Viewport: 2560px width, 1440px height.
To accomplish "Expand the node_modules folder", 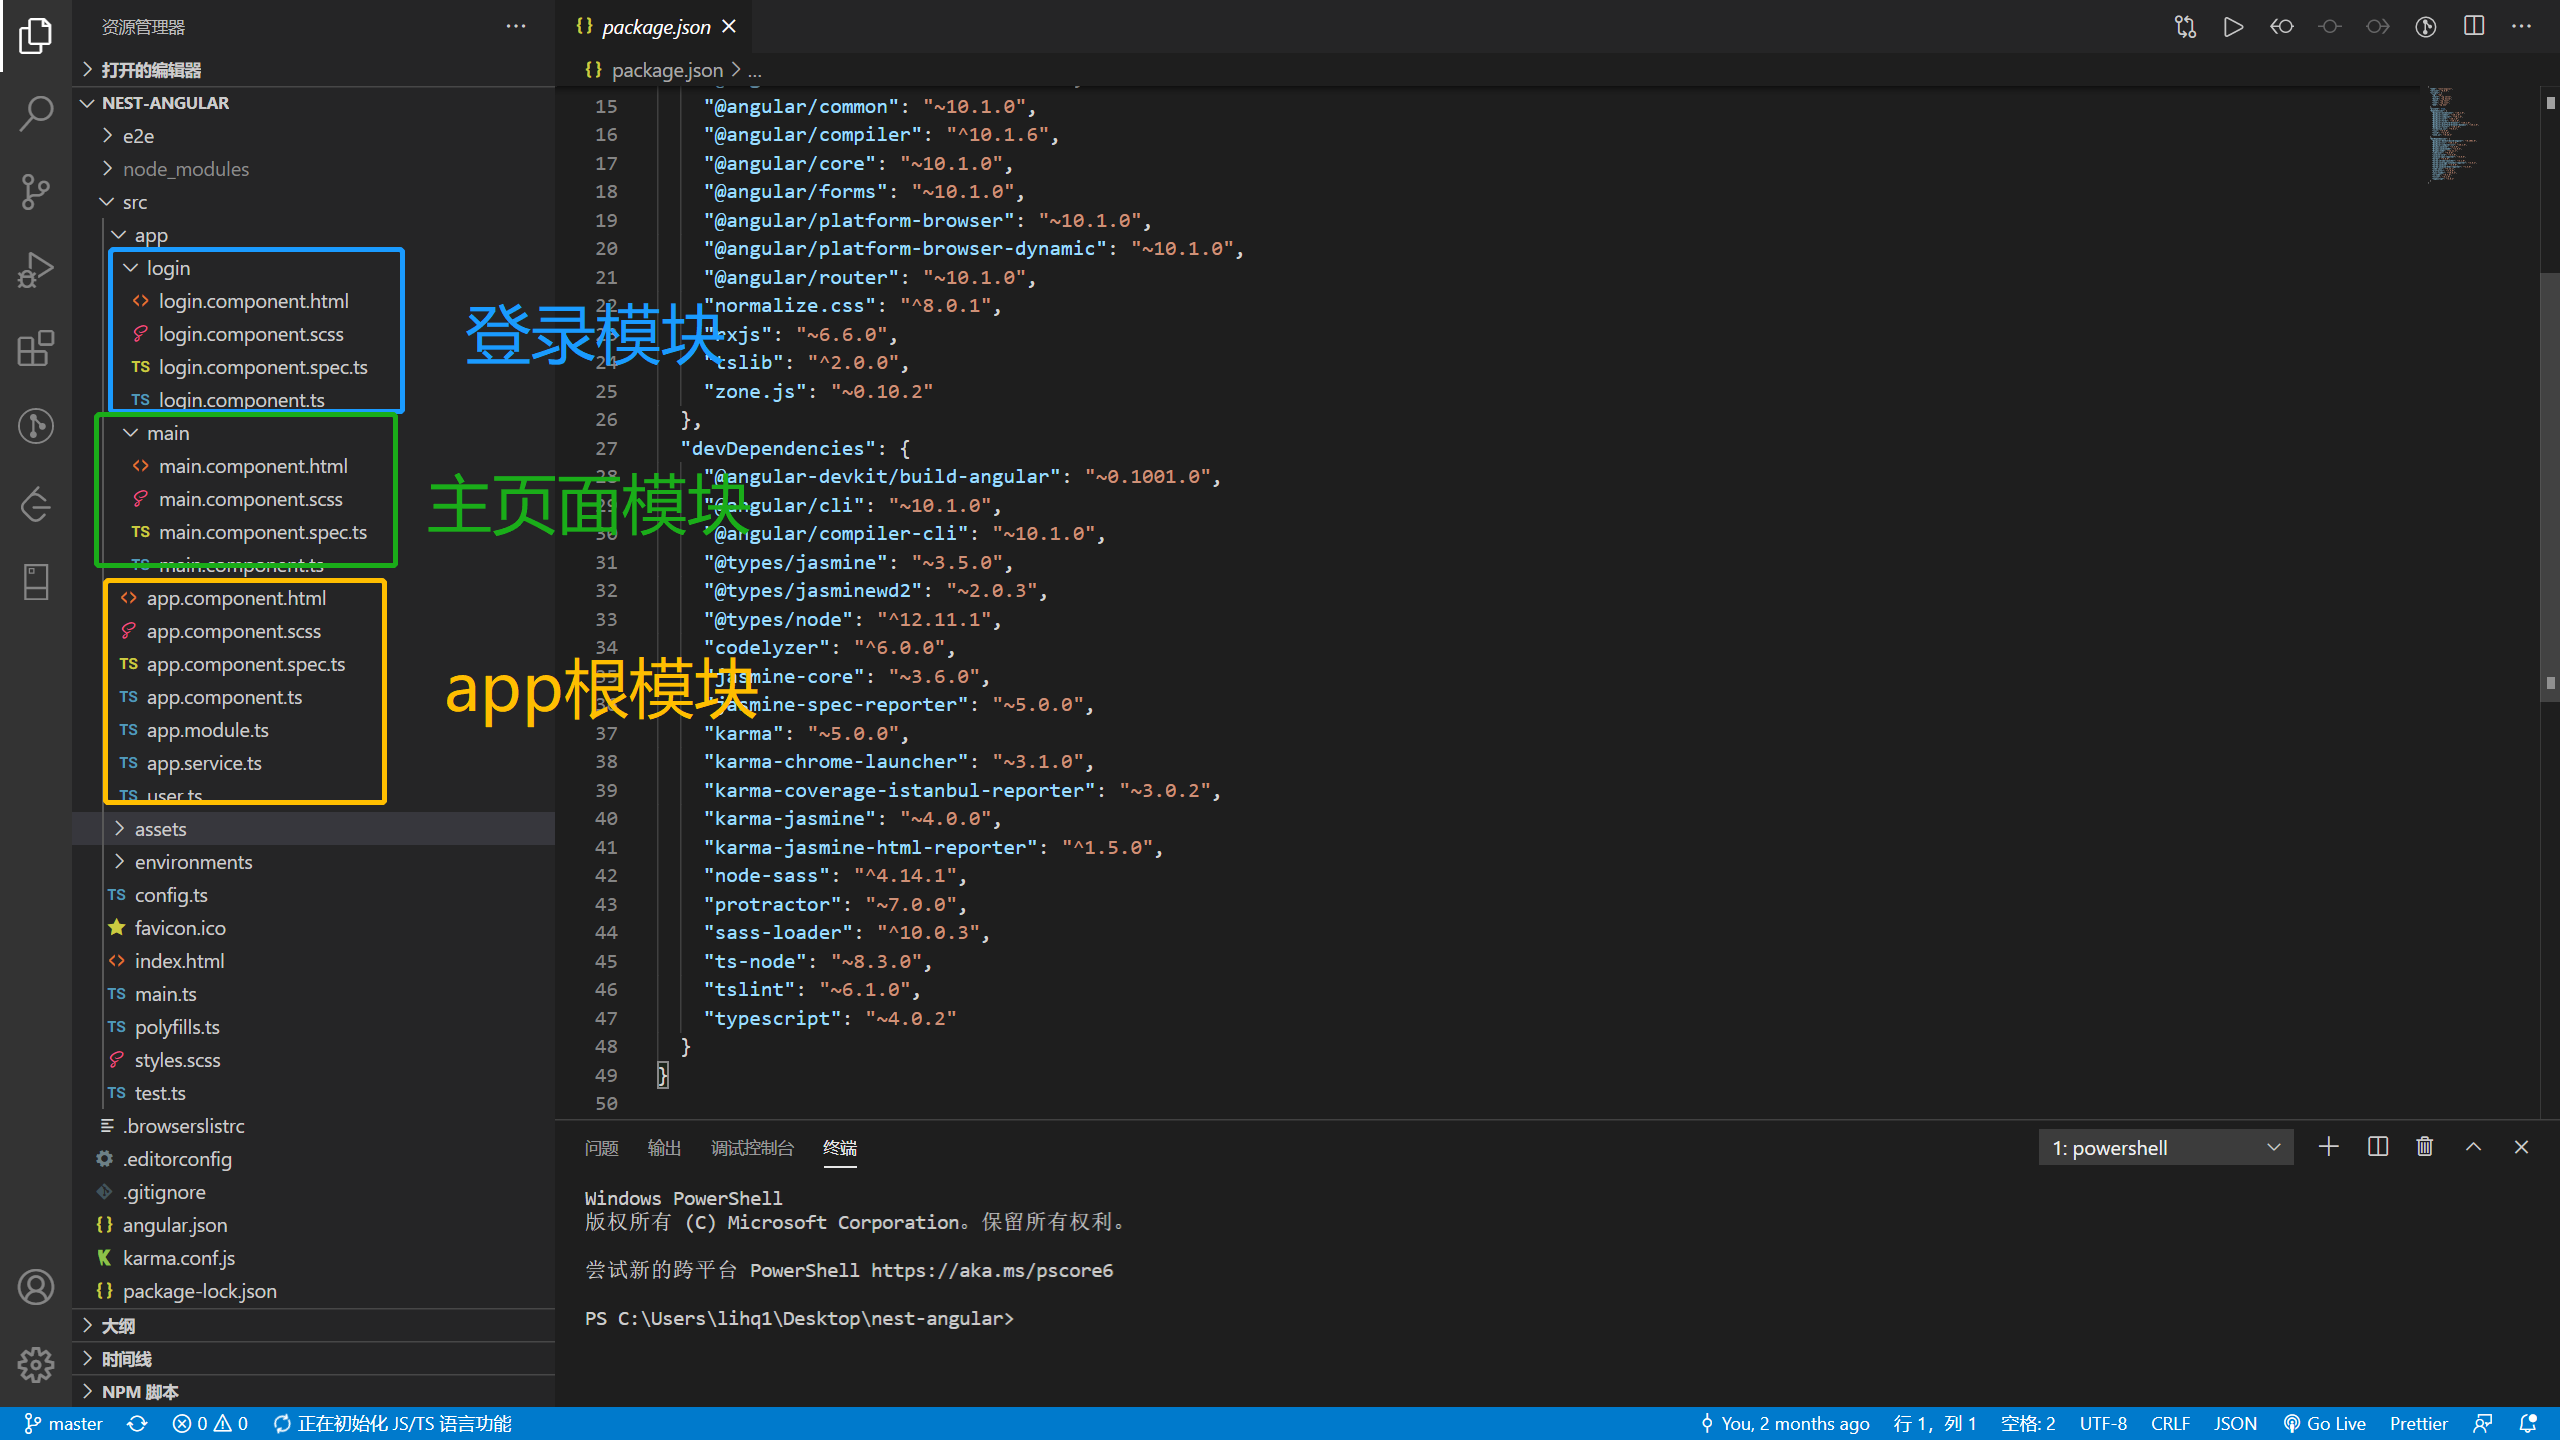I will 185,169.
